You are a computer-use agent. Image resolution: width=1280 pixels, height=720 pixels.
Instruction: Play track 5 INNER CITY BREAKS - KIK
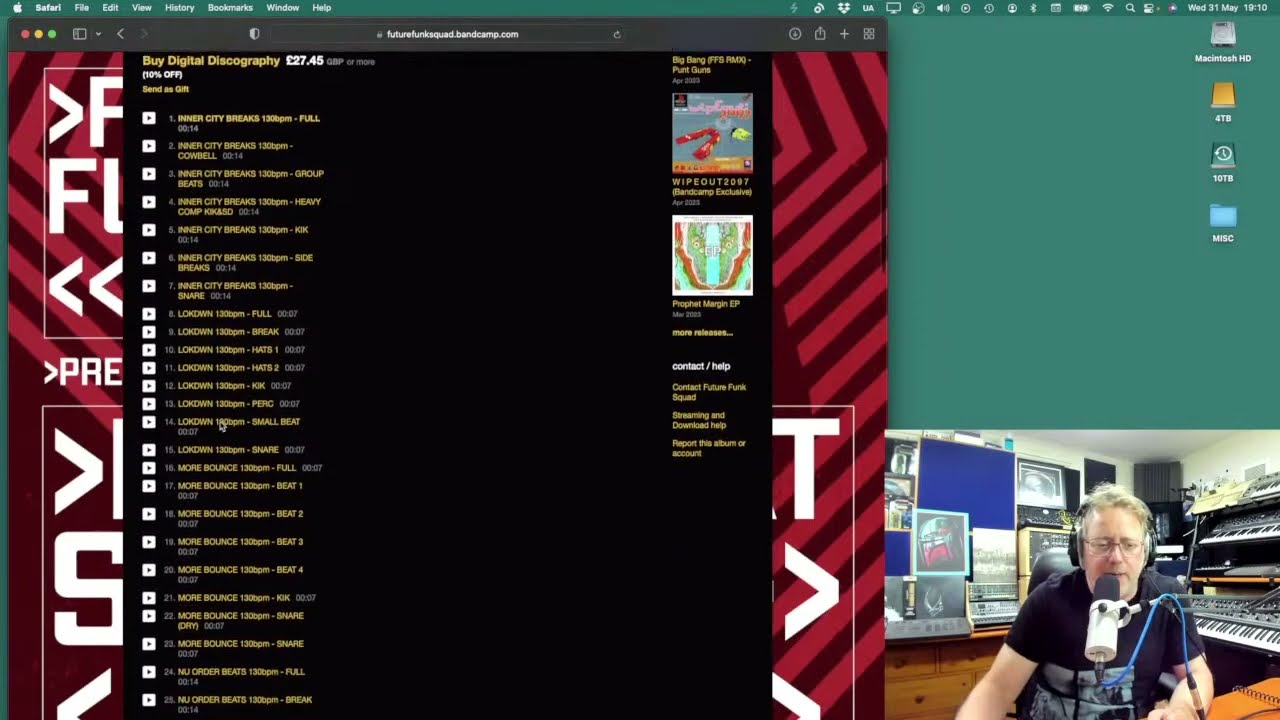pyautogui.click(x=149, y=230)
